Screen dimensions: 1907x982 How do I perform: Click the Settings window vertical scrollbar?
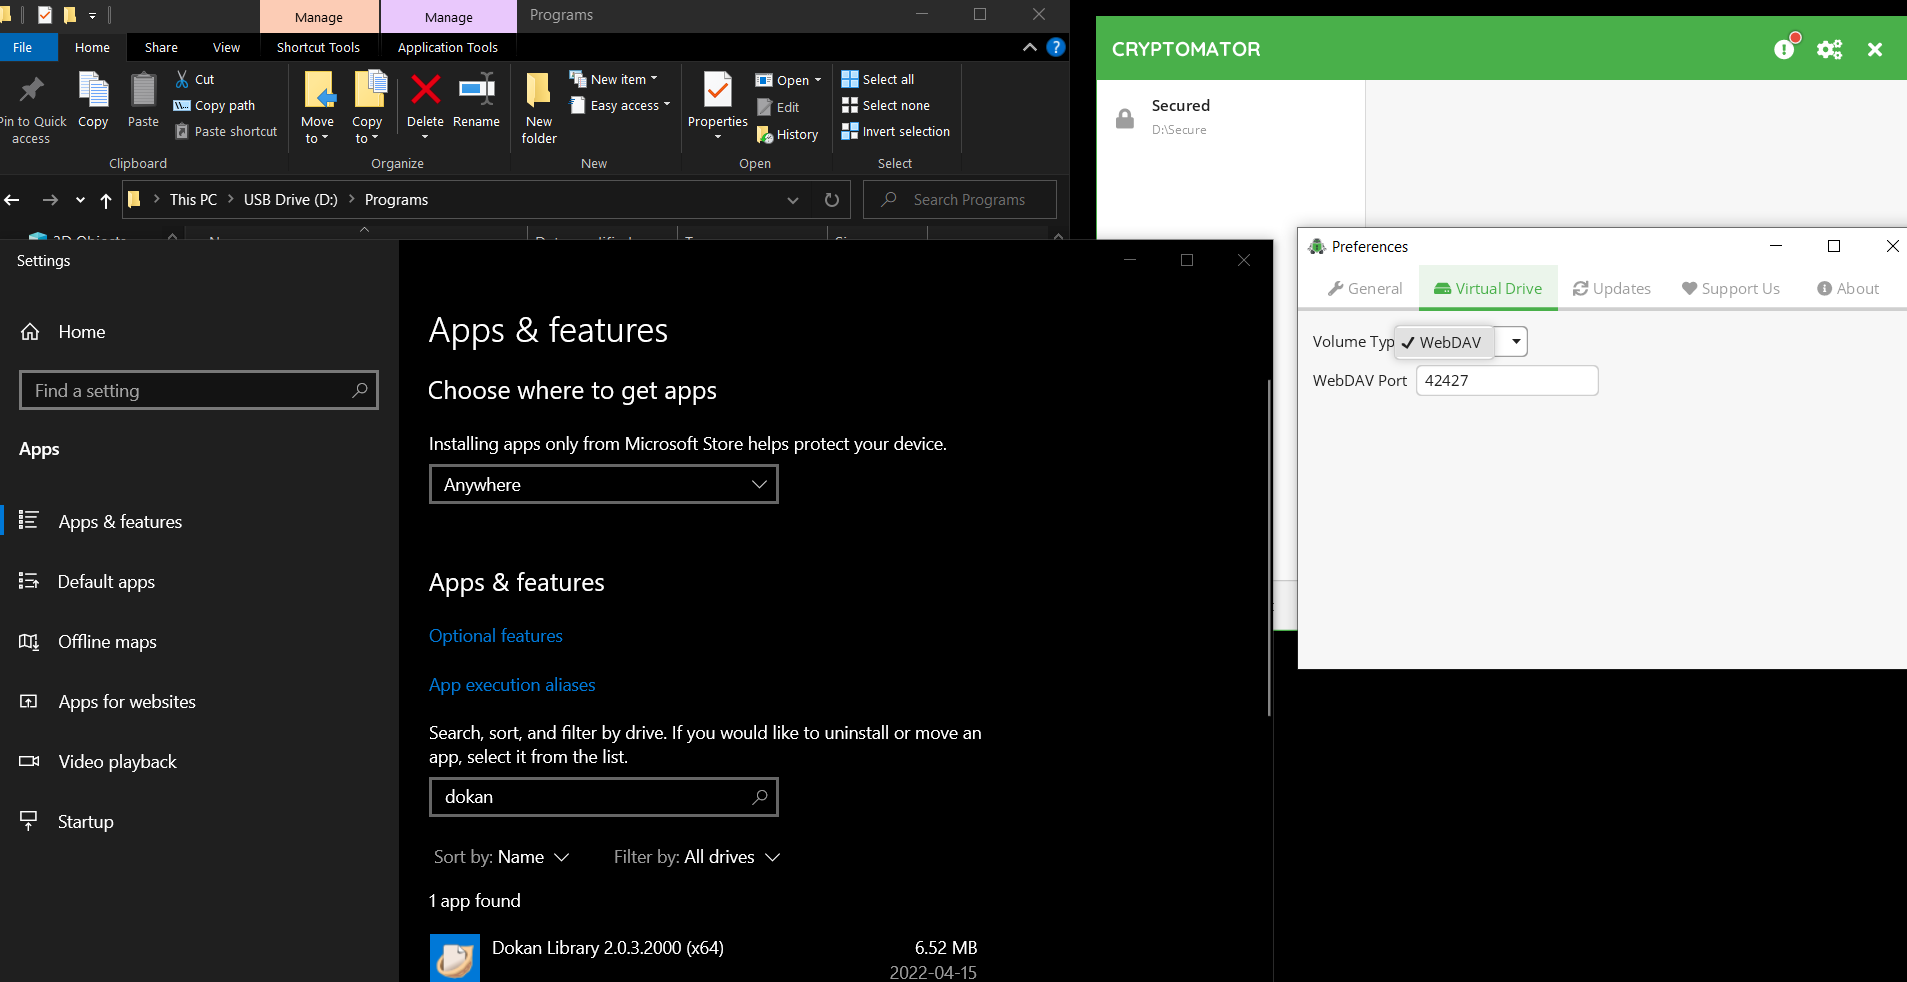click(x=1268, y=547)
